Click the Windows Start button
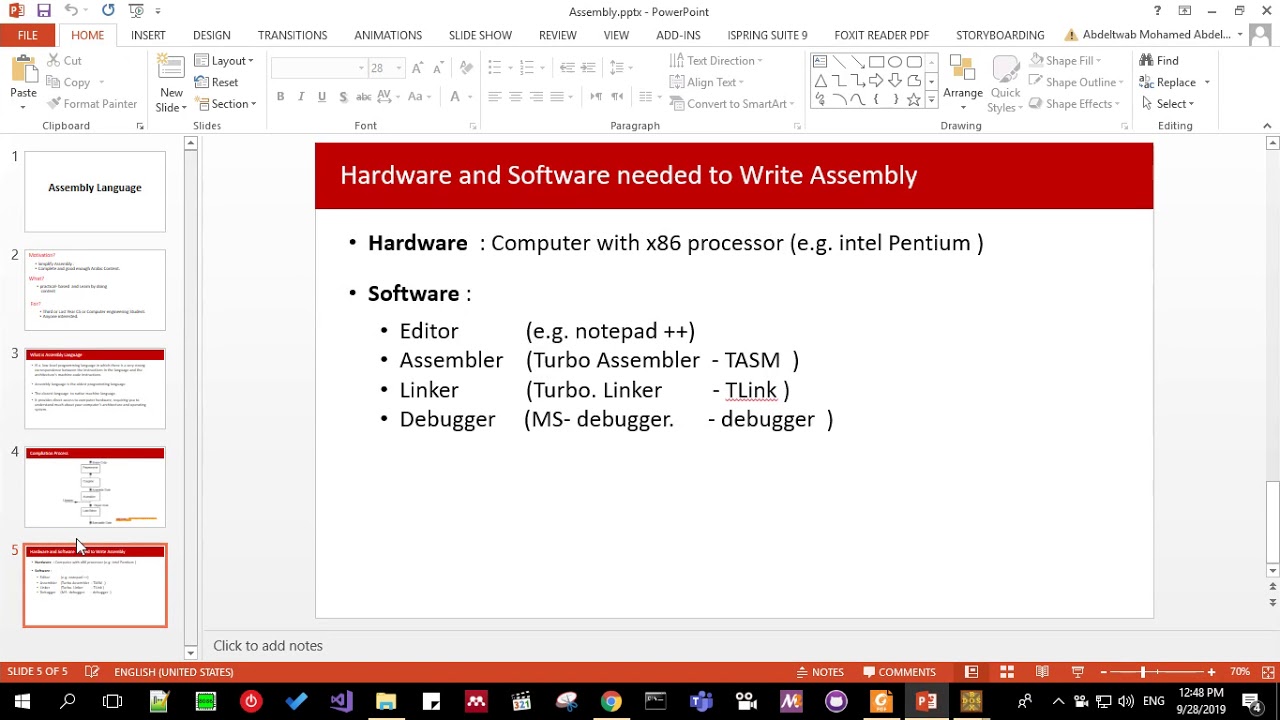This screenshot has width=1280, height=720. tap(22, 701)
